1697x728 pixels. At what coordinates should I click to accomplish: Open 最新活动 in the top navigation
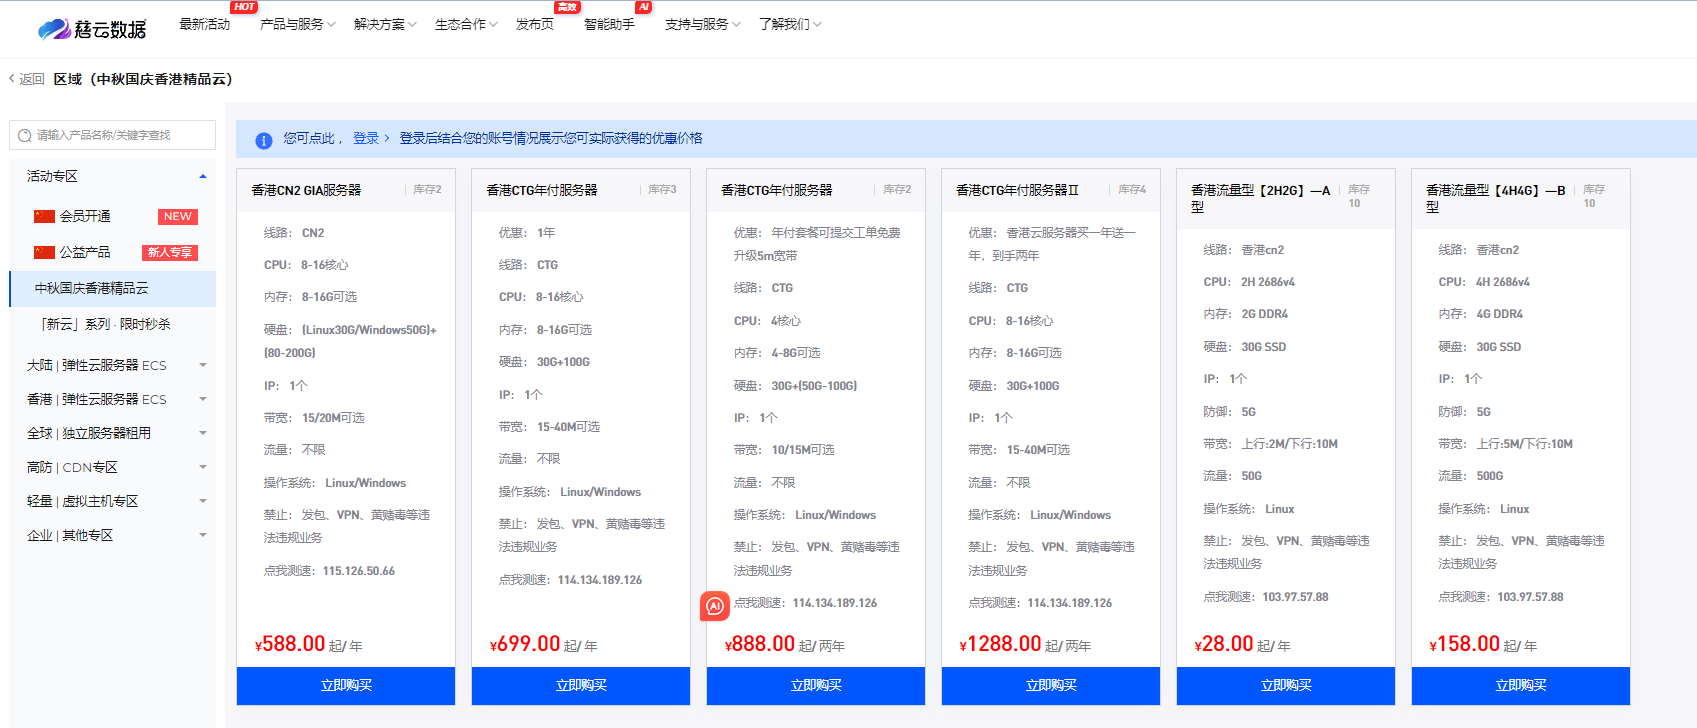pyautogui.click(x=204, y=24)
